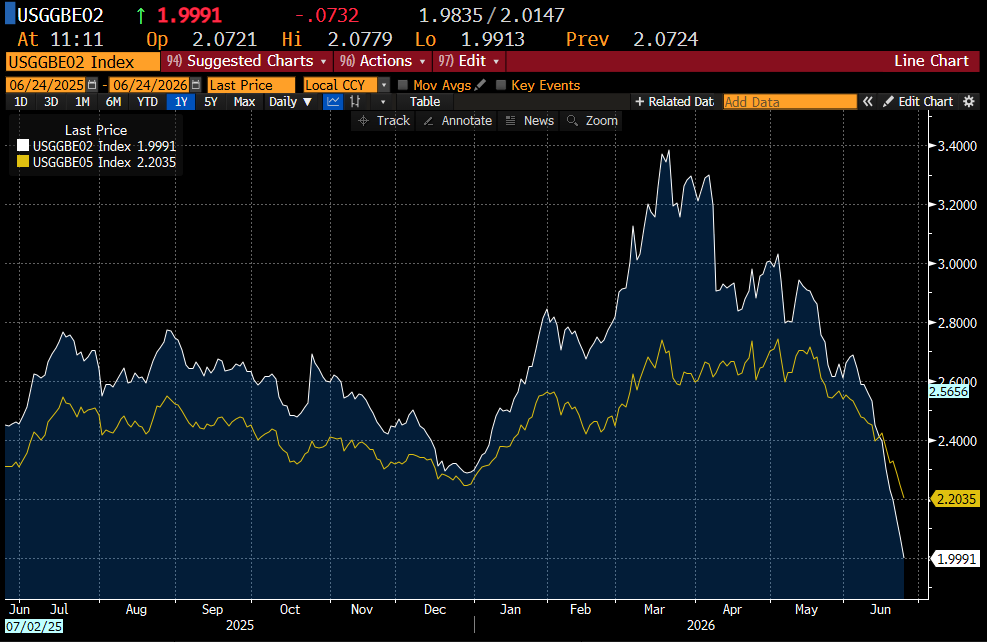This screenshot has height=642, width=987.
Task: Click the end date field 06/24/2026
Action: pos(150,85)
